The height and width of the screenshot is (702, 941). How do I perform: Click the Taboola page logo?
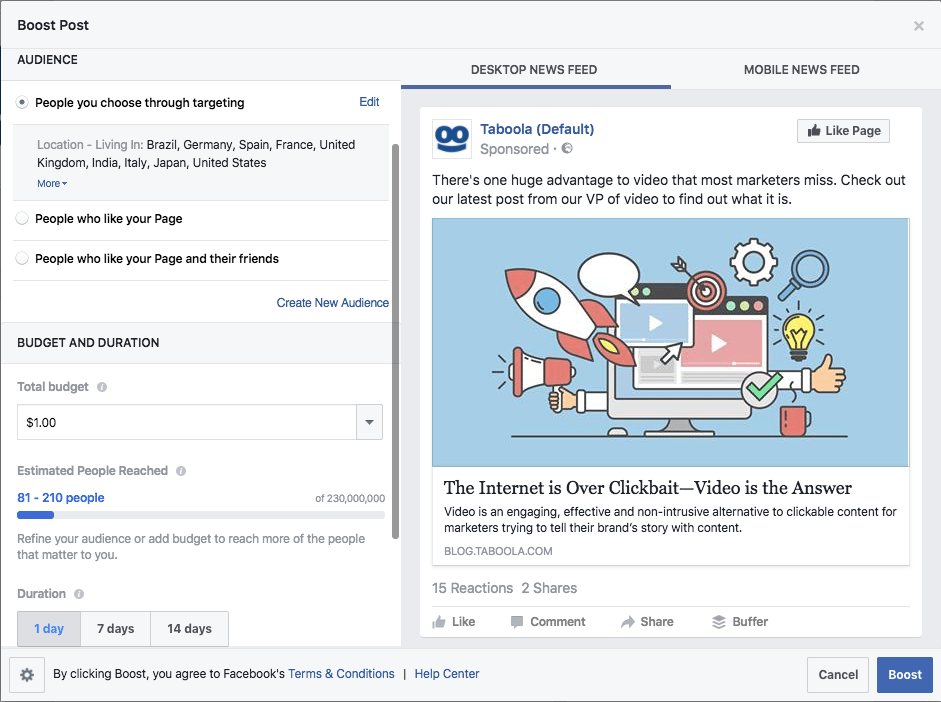point(452,139)
